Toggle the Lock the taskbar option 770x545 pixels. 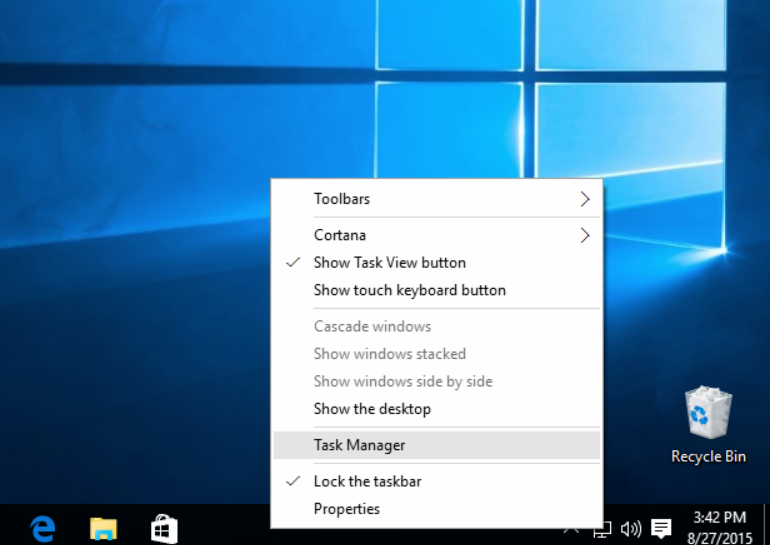(x=367, y=481)
